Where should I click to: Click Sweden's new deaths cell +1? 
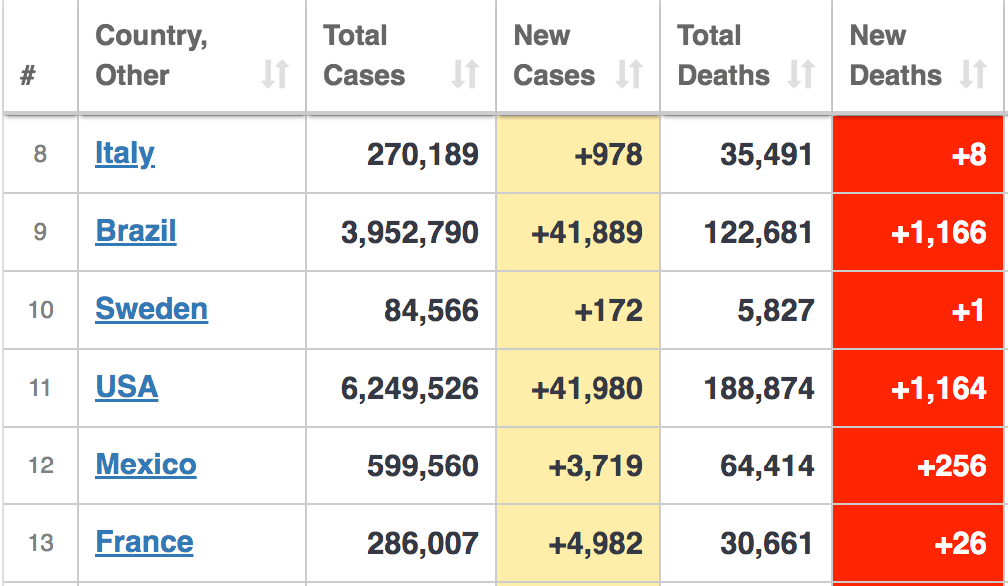click(918, 310)
